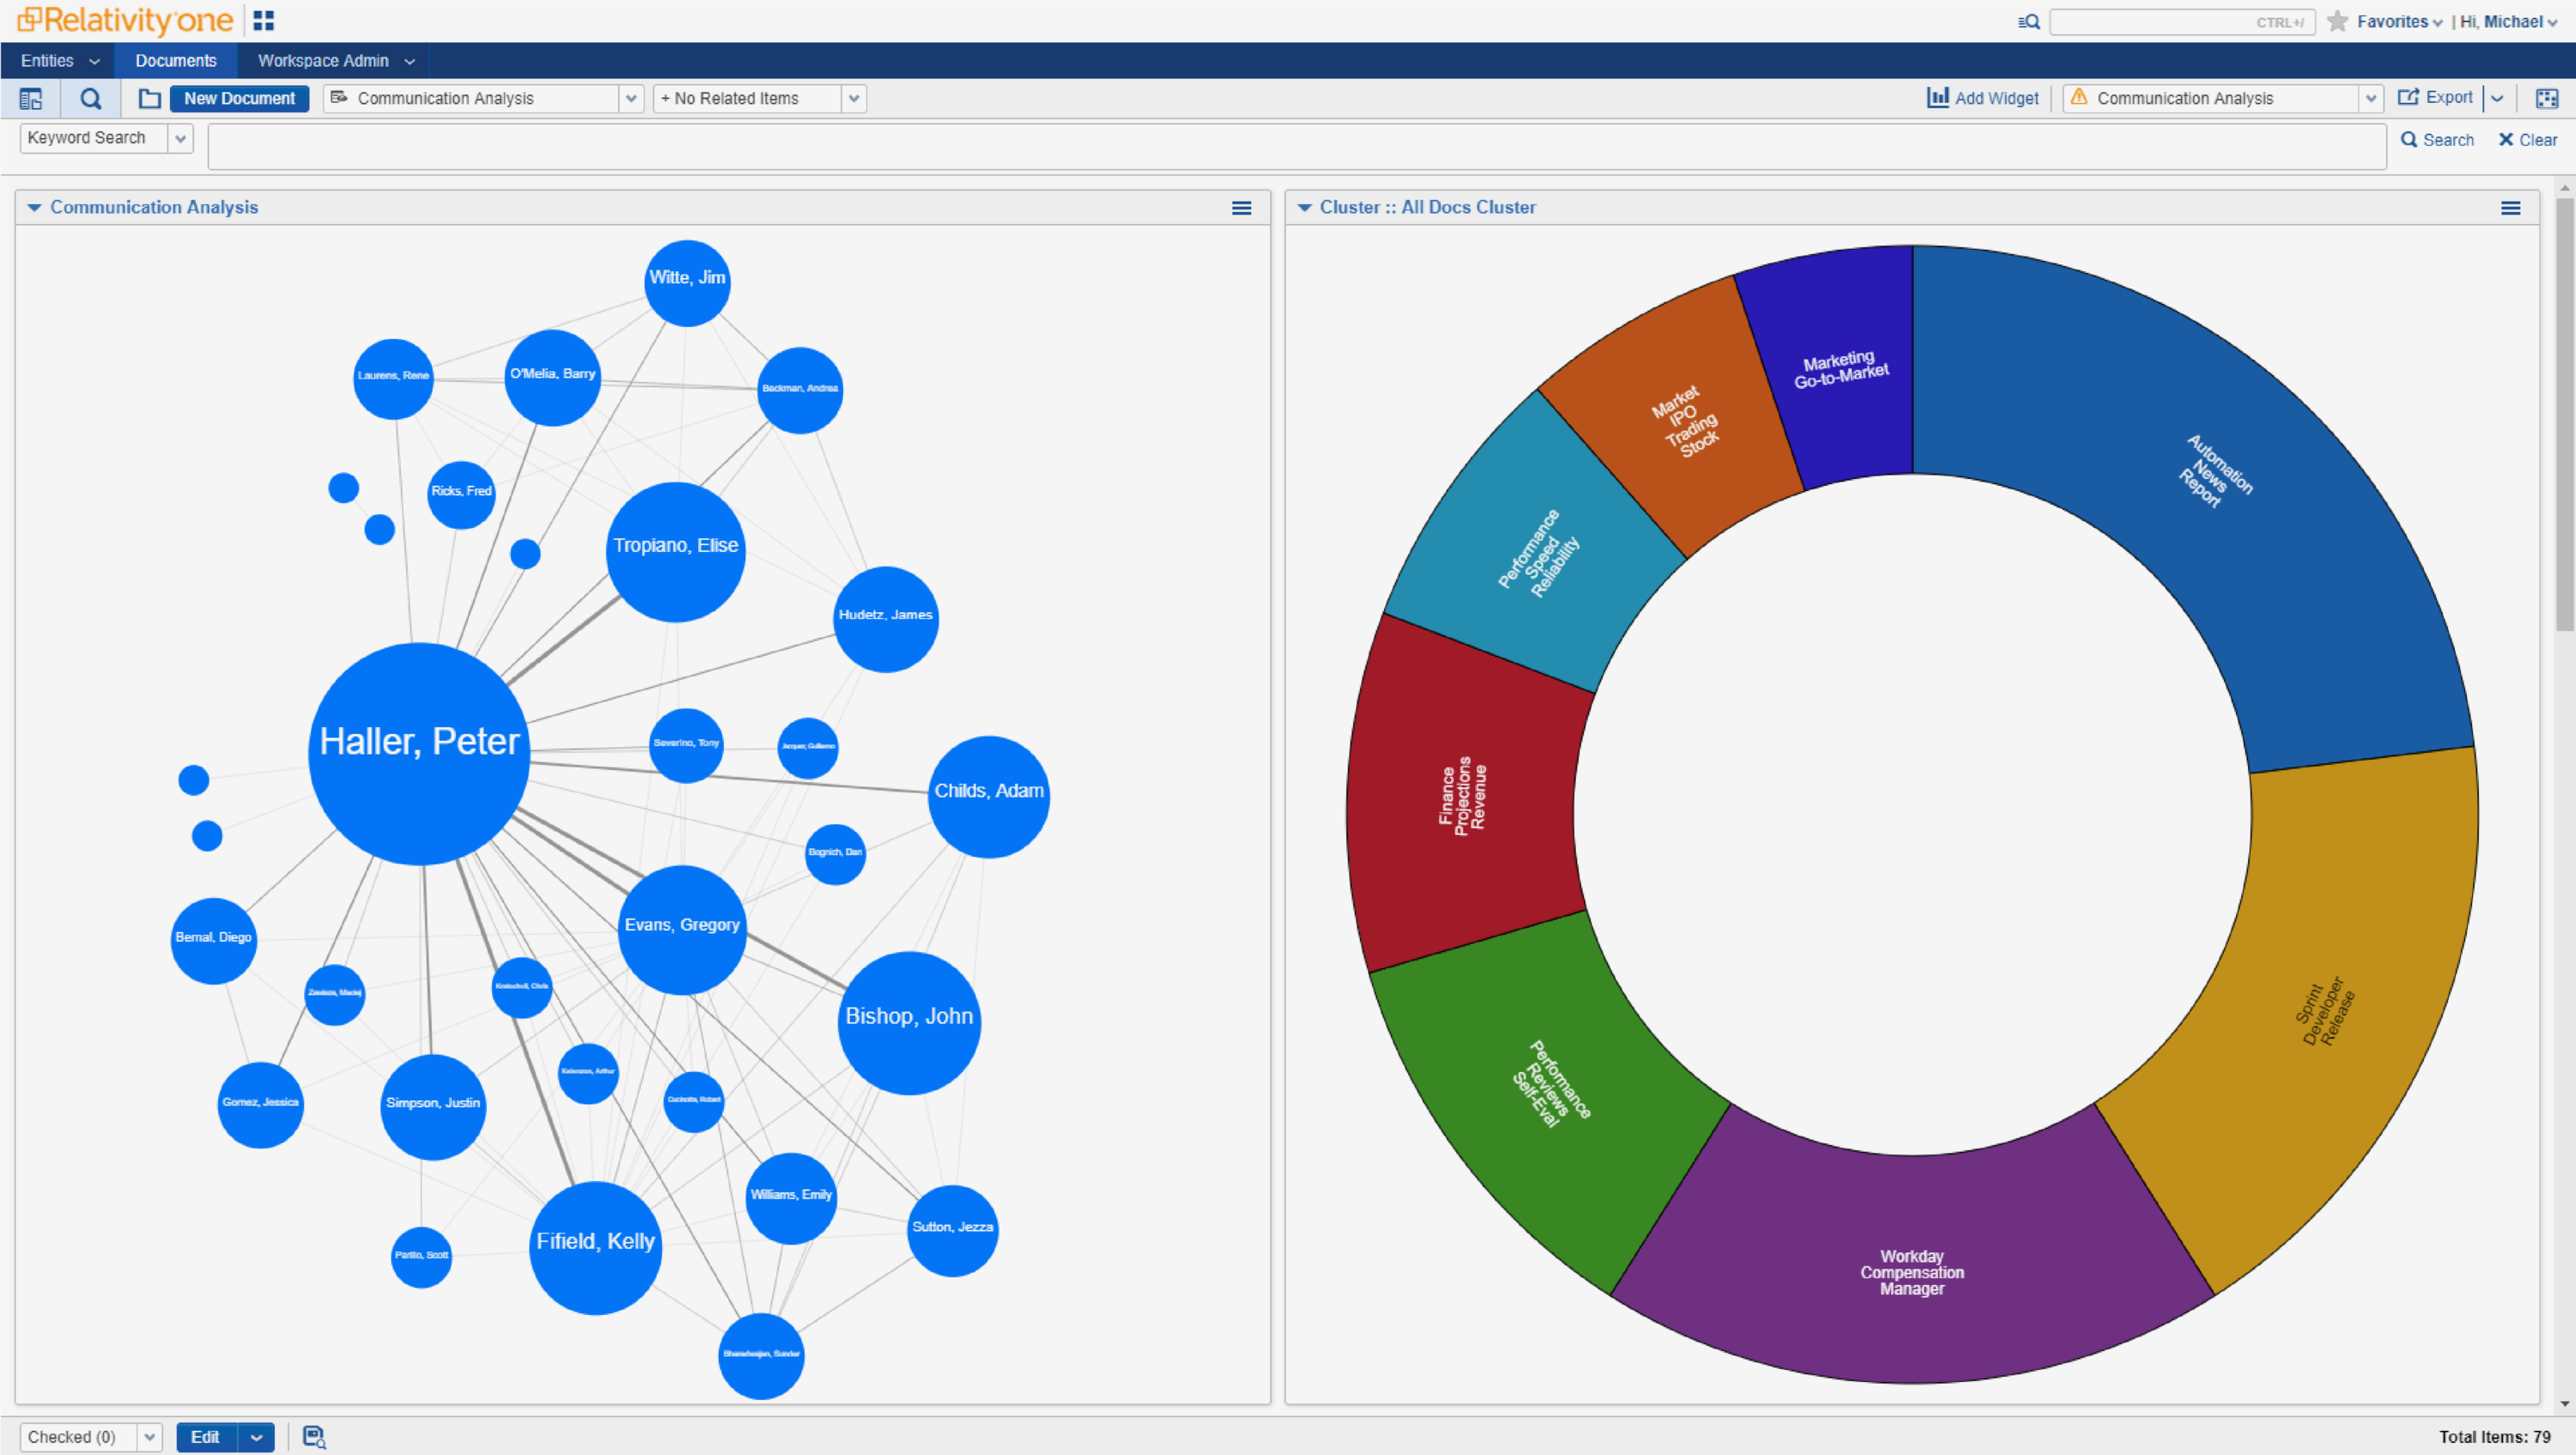Viewport: 2576px width, 1455px height.
Task: Open the app launcher grid icon
Action: pyautogui.click(x=264, y=20)
